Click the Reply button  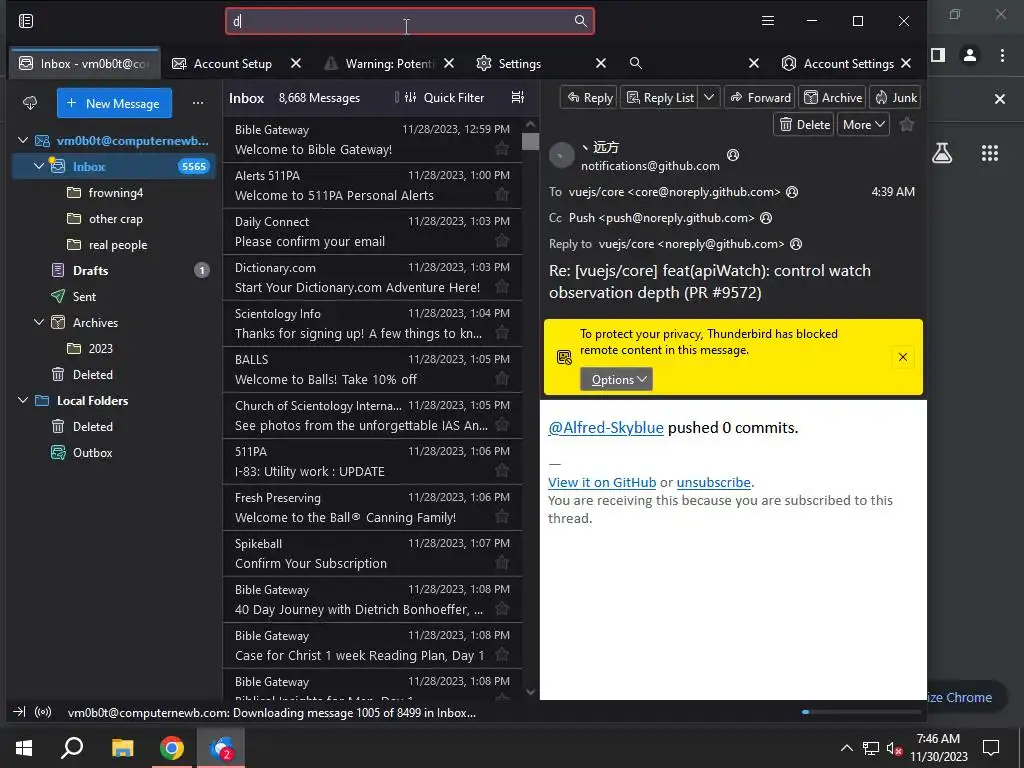pyautogui.click(x=589, y=97)
